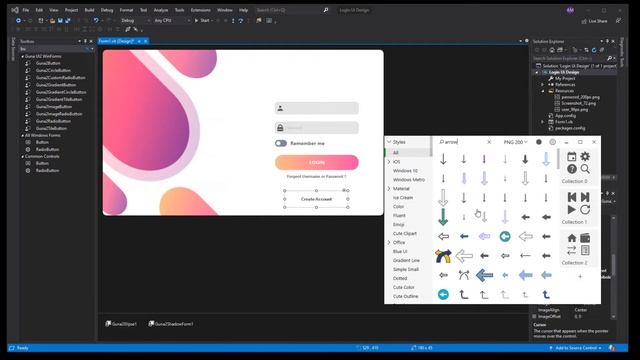This screenshot has height=360, width=640.
Task: Expand the References node in Solution Explorer
Action: click(x=543, y=84)
